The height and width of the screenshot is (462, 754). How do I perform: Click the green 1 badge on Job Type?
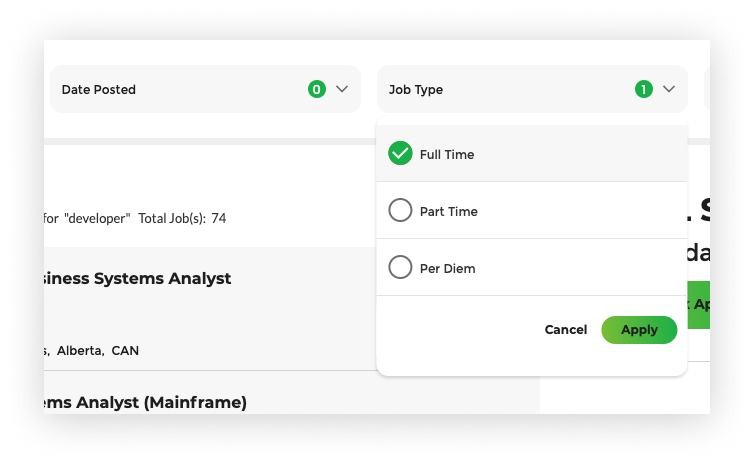pyautogui.click(x=644, y=89)
